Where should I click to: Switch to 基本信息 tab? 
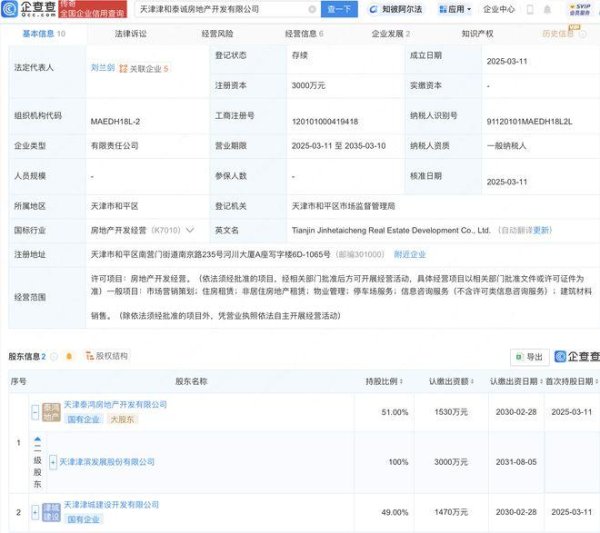(x=44, y=34)
